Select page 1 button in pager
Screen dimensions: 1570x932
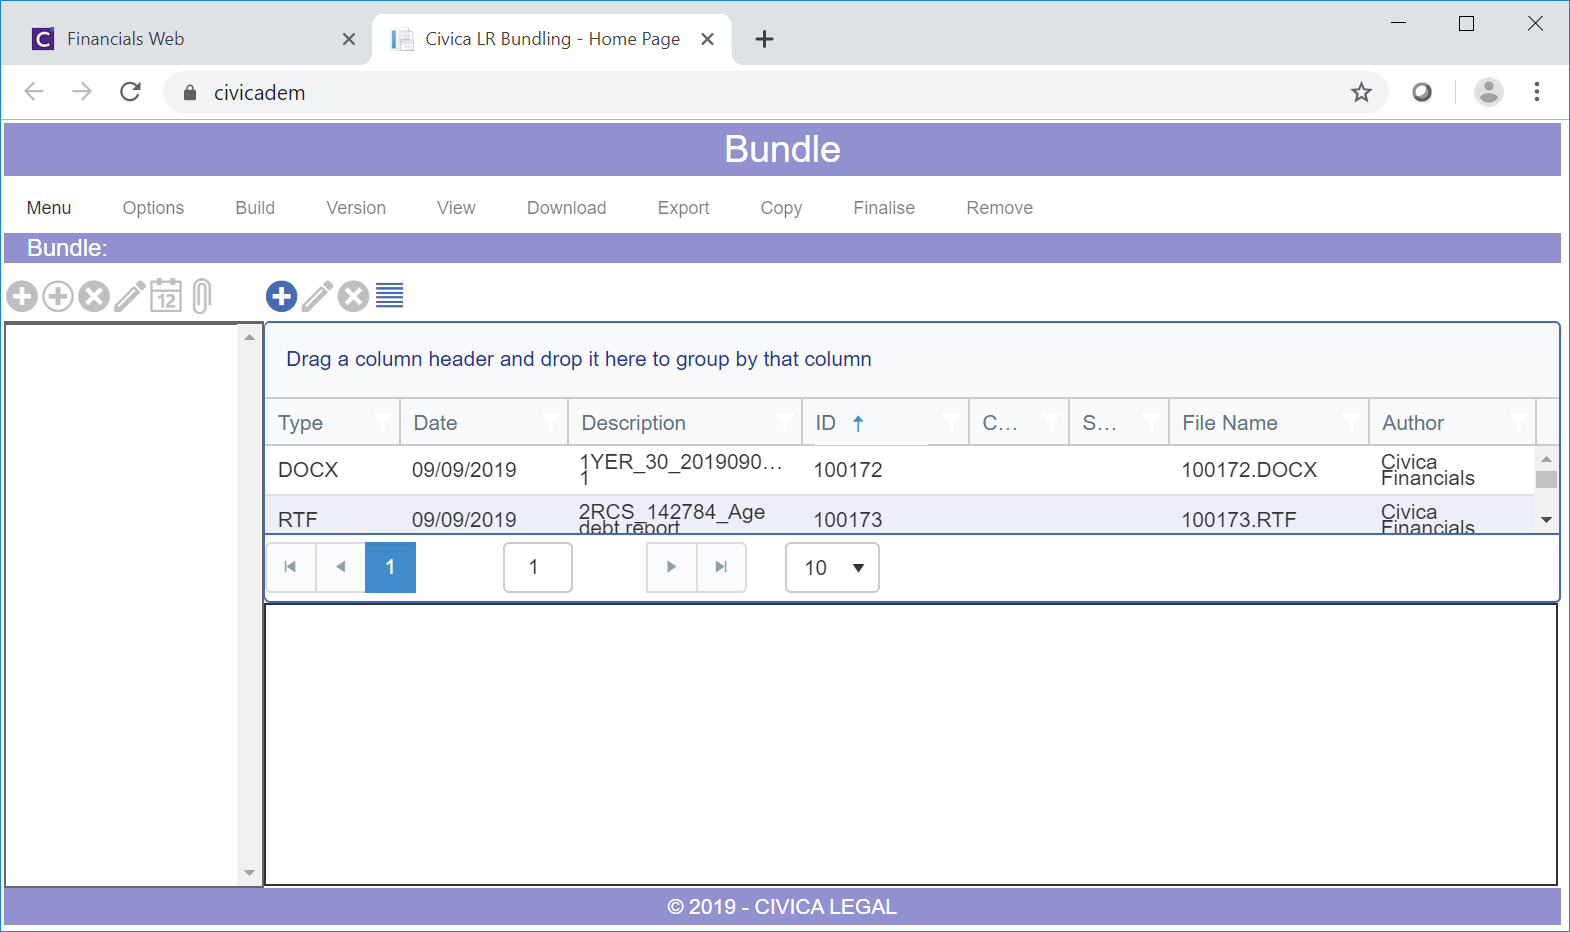click(390, 567)
